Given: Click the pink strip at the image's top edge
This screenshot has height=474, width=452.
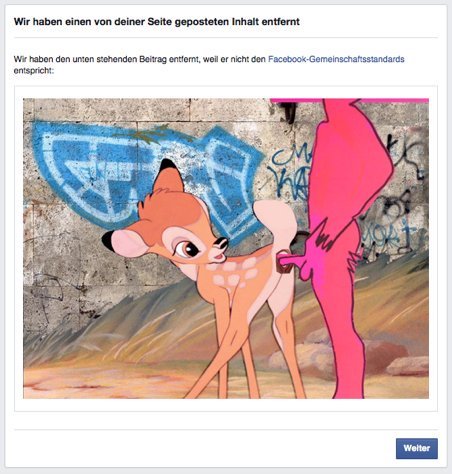Looking at the screenshot, I should pos(349,100).
